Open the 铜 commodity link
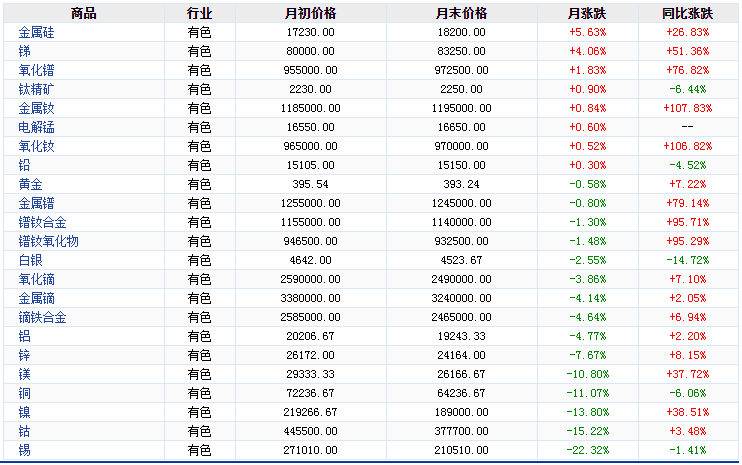Image resolution: width=742 pixels, height=465 pixels. pos(24,393)
